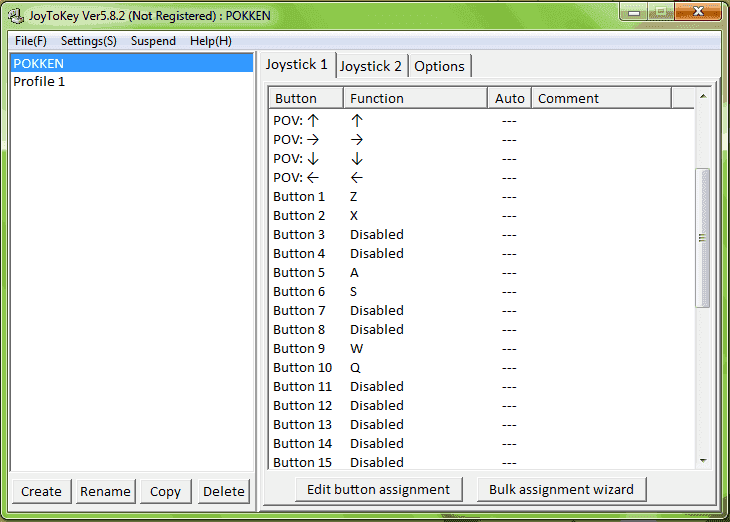Switch to the Joystick 1 tab
Screen dimensions: 730x522
pos(297,64)
